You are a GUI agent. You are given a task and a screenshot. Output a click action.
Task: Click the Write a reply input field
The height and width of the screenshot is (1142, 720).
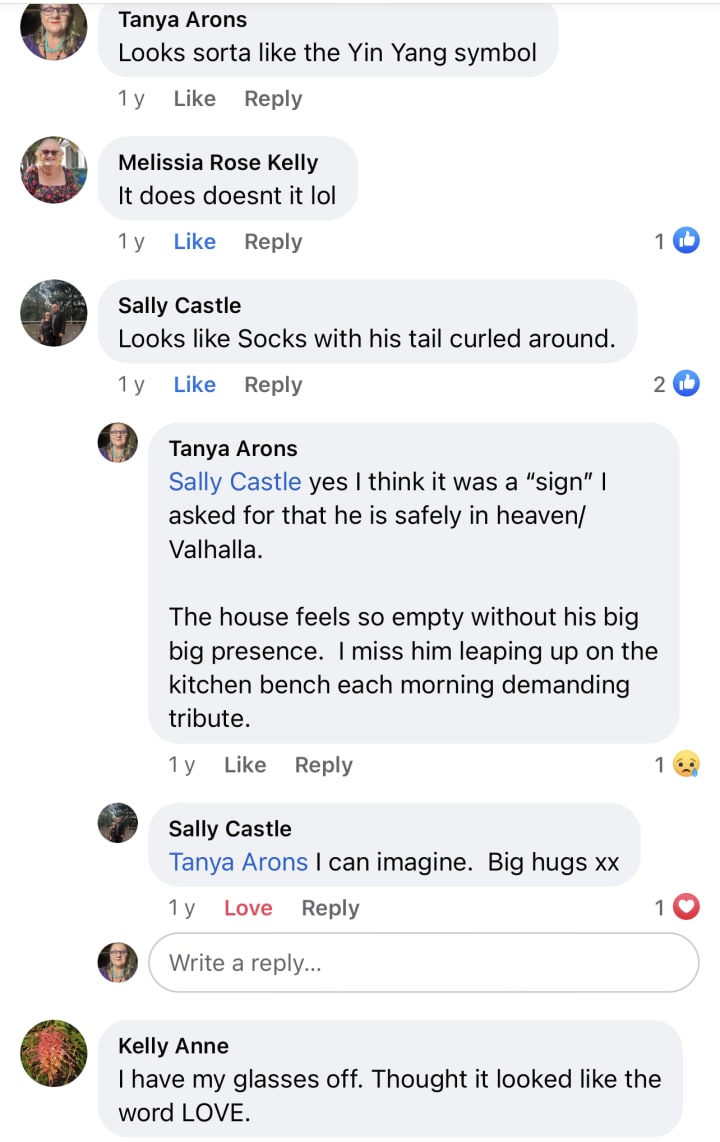pyautogui.click(x=423, y=963)
